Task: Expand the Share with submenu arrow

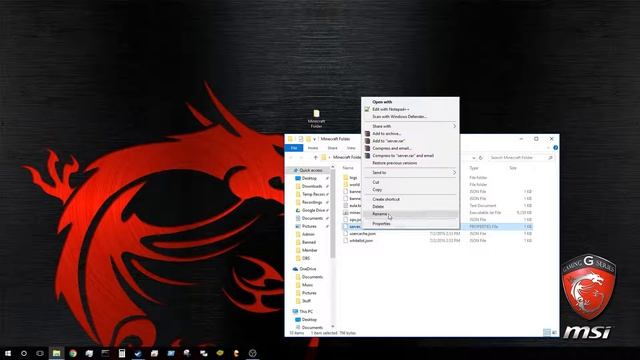Action: [x=454, y=126]
